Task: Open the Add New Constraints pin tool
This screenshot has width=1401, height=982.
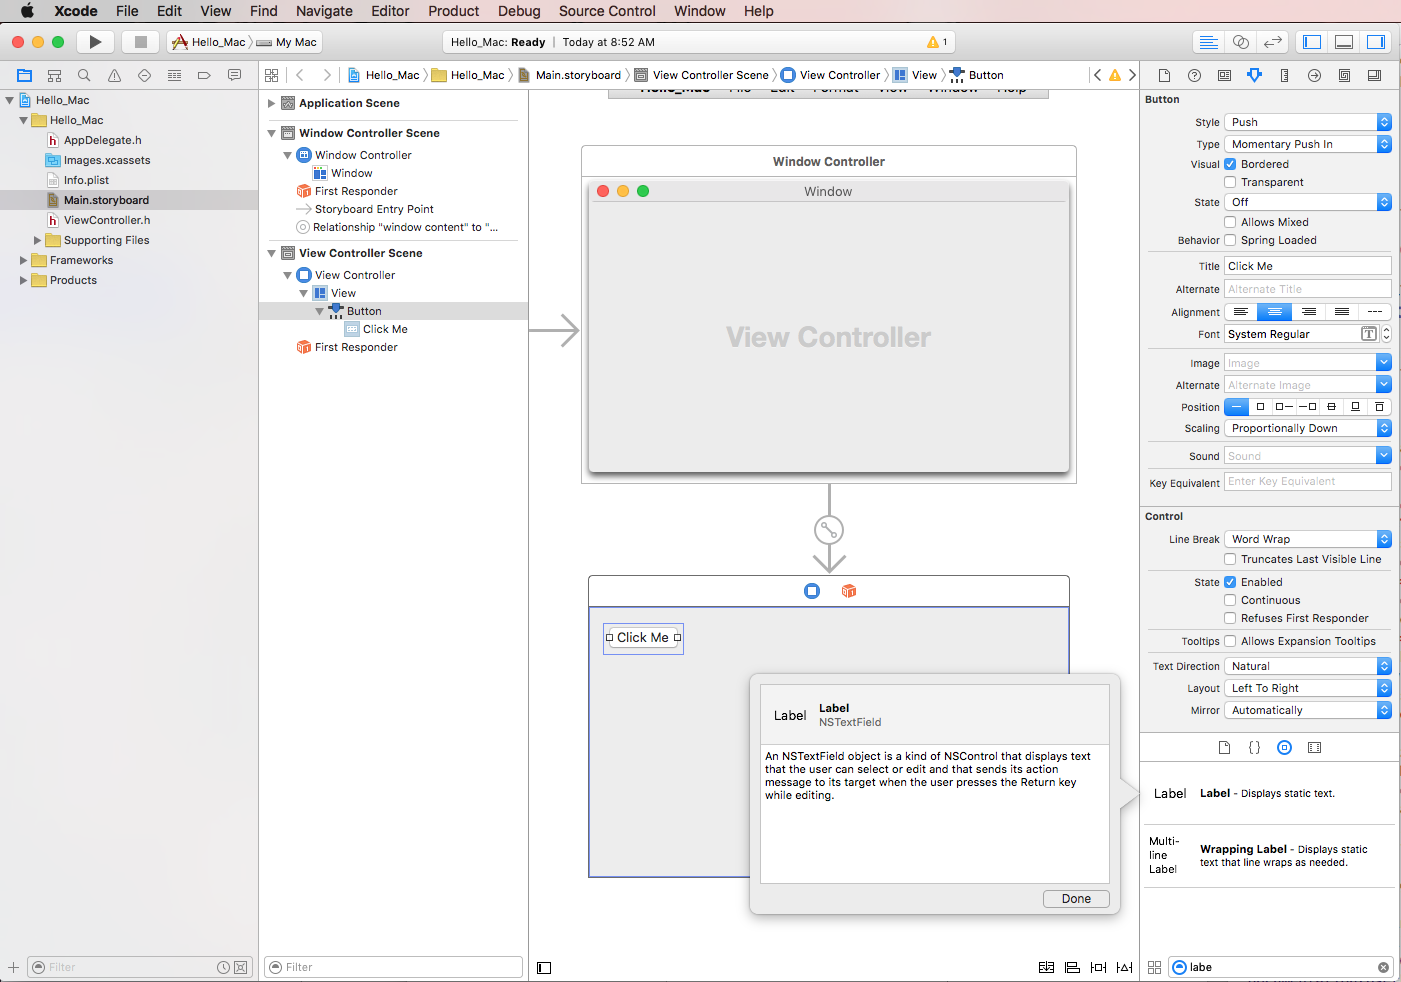Action: click(x=1097, y=967)
